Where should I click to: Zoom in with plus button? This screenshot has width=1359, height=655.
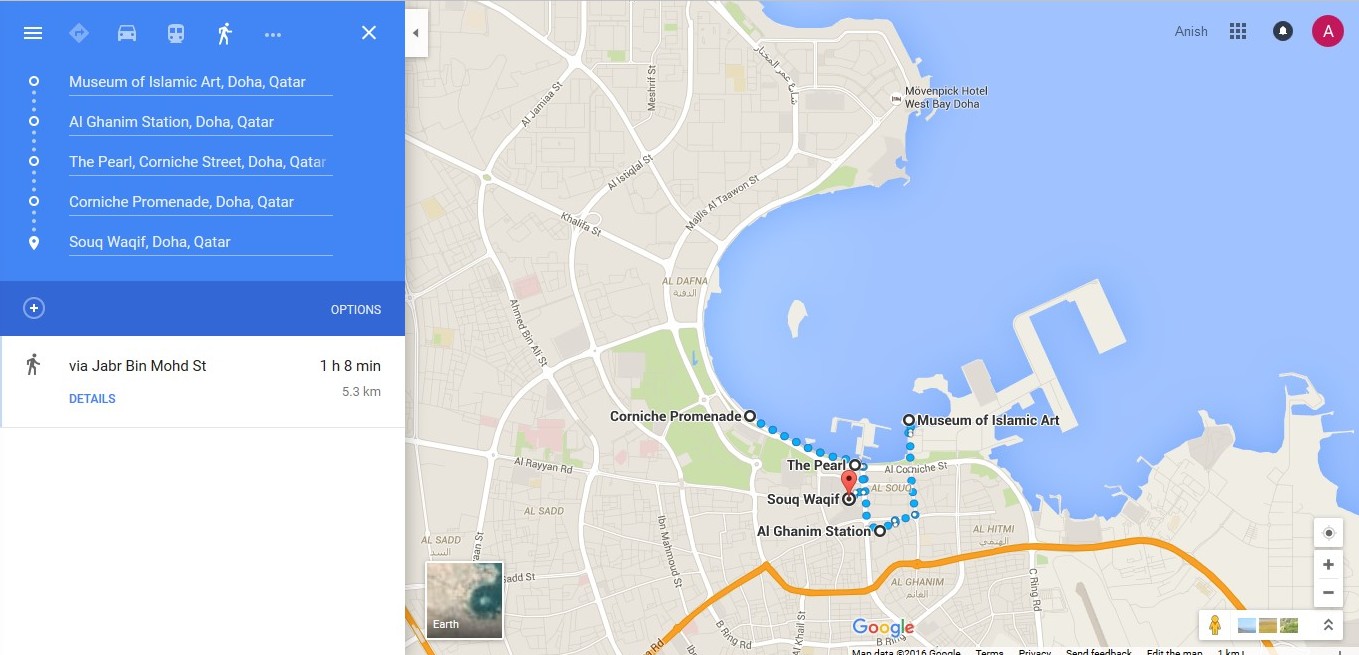coord(1328,565)
